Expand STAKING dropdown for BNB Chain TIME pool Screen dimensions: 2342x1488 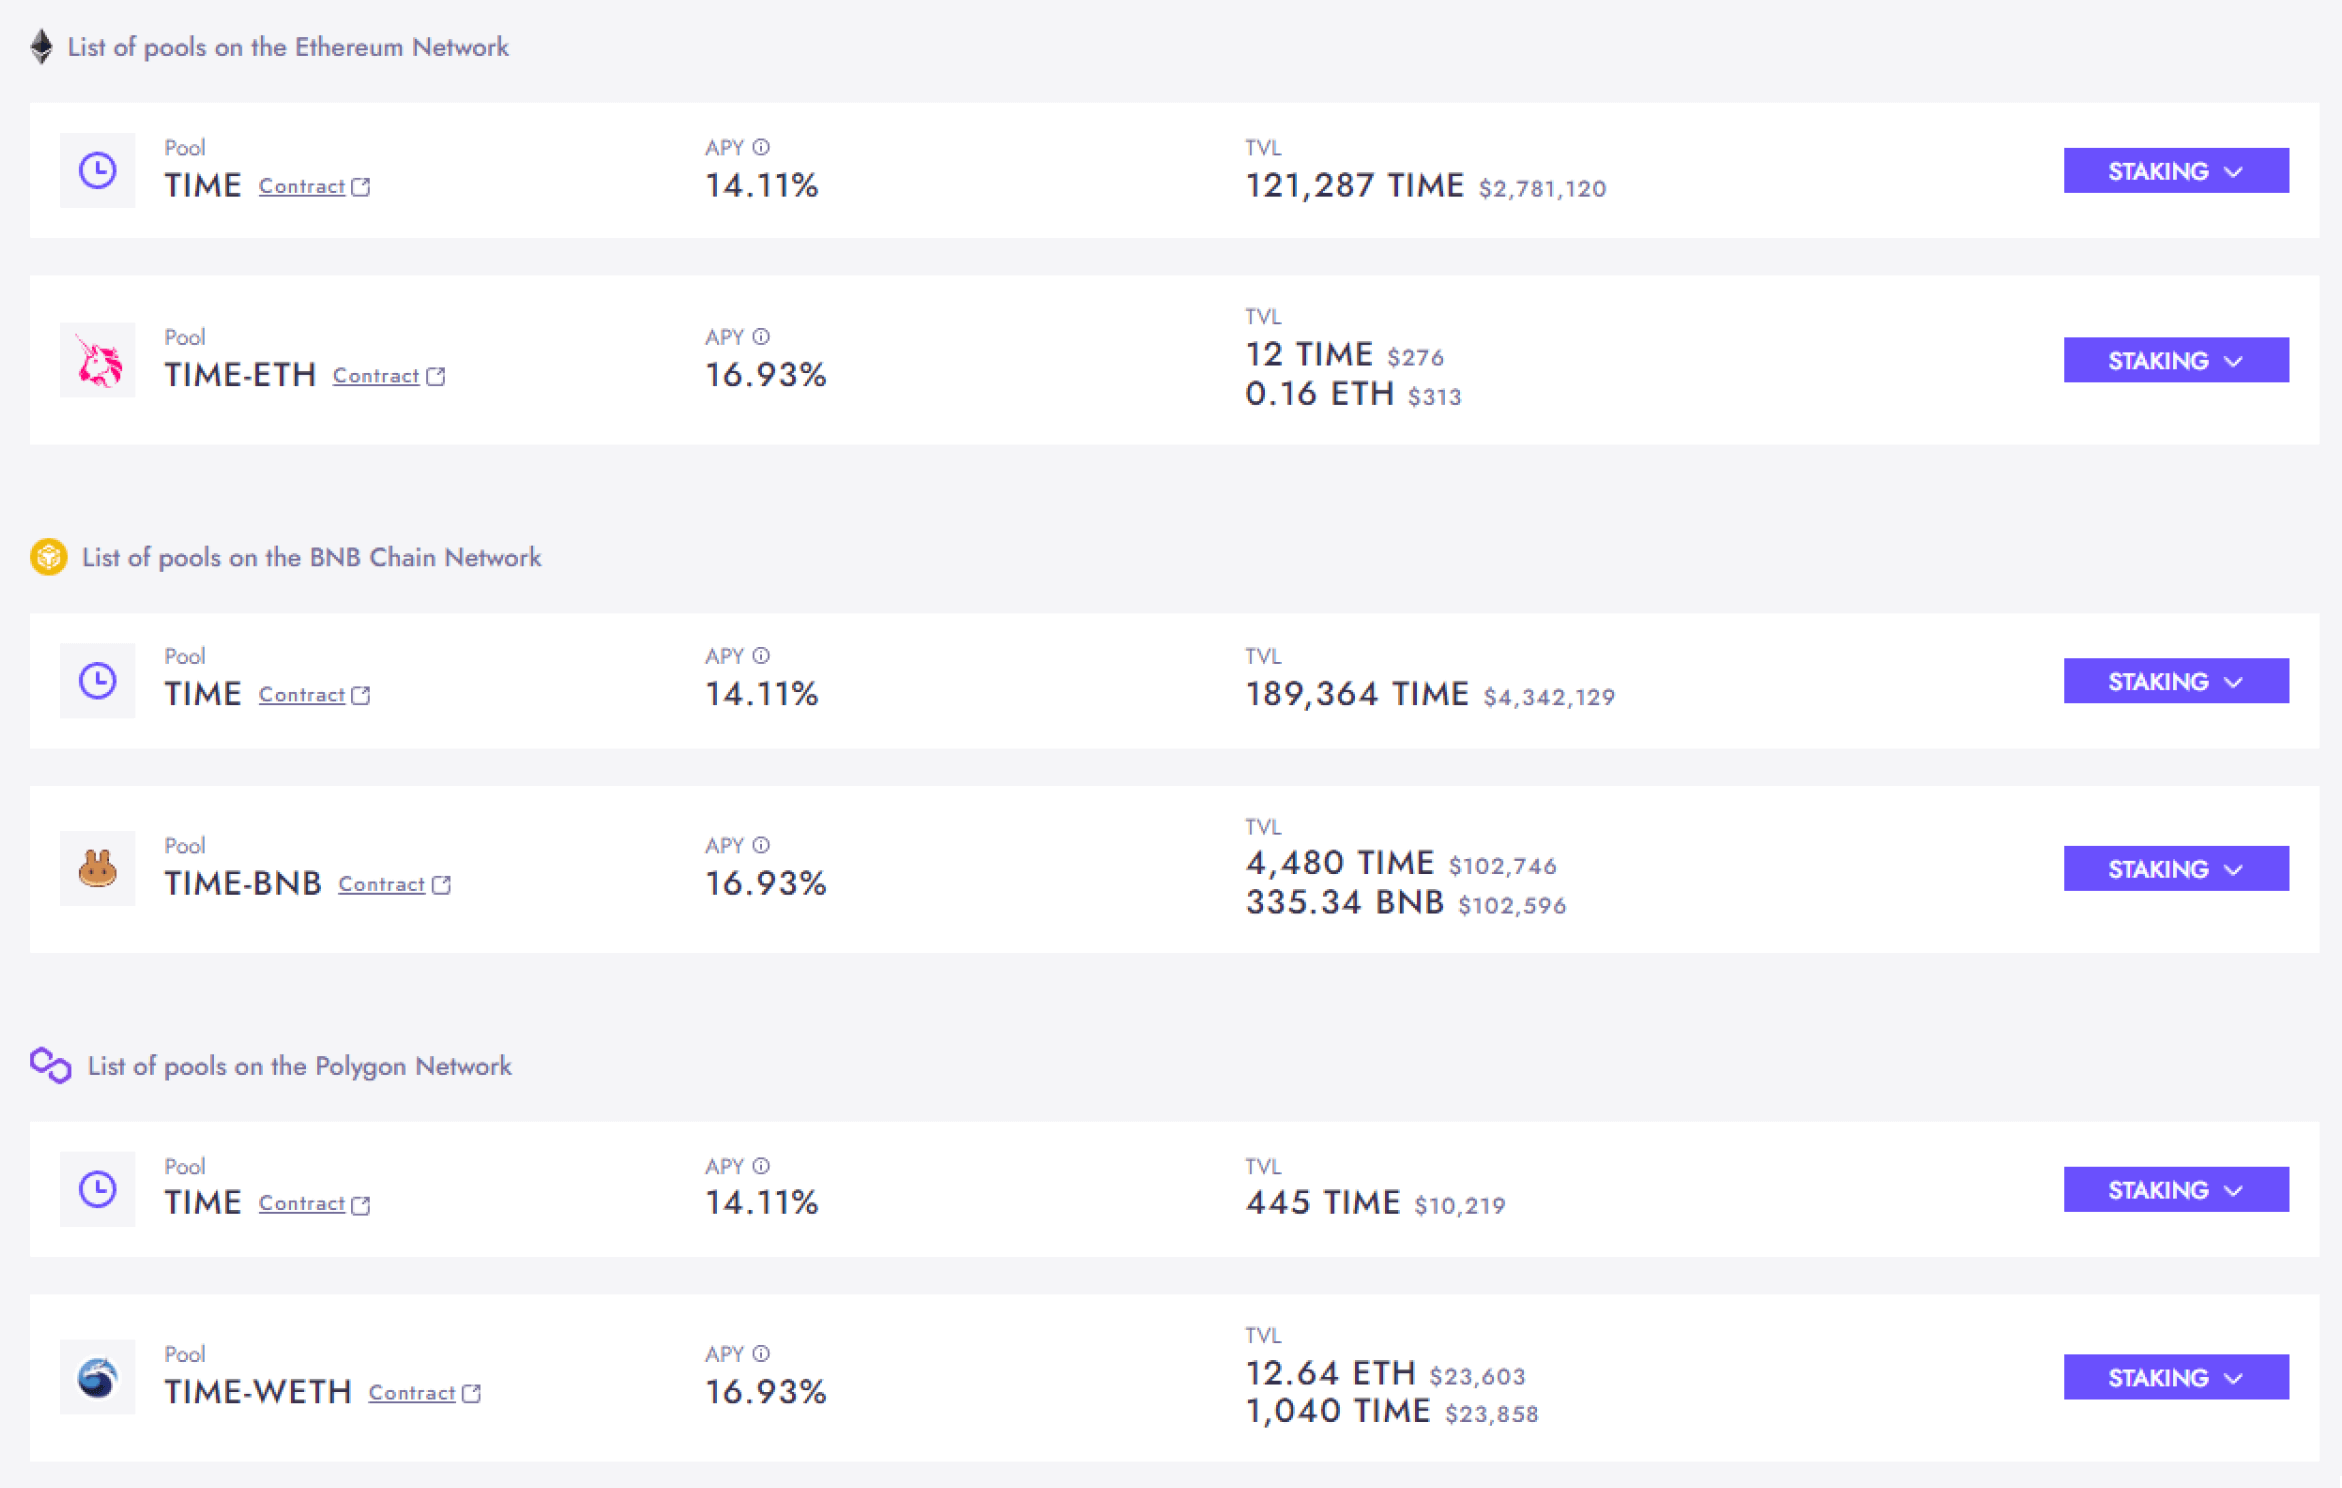tap(2175, 681)
